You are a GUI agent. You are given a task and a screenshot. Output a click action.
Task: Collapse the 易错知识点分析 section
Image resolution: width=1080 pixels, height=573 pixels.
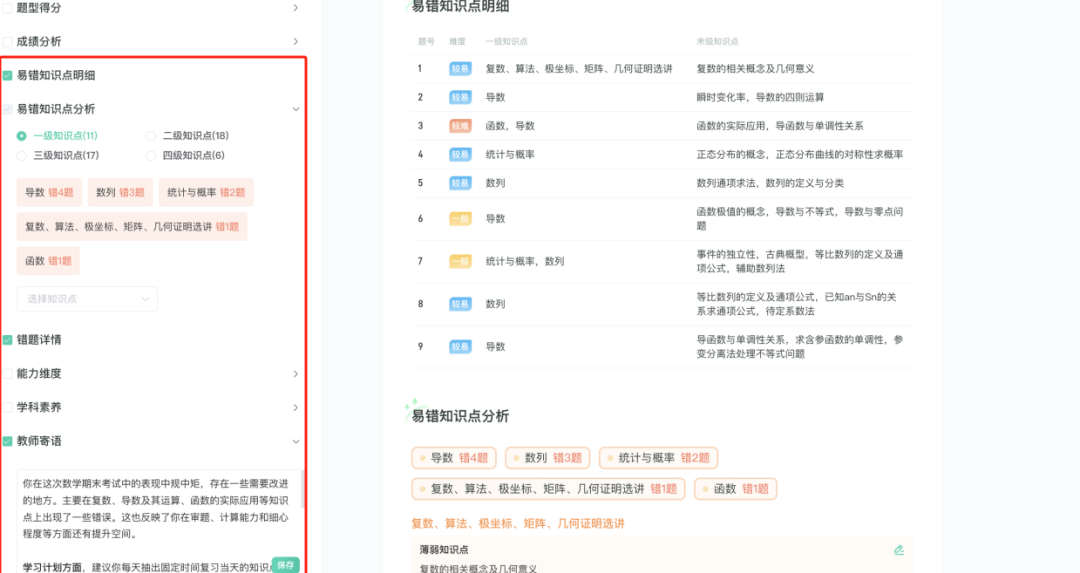295,109
